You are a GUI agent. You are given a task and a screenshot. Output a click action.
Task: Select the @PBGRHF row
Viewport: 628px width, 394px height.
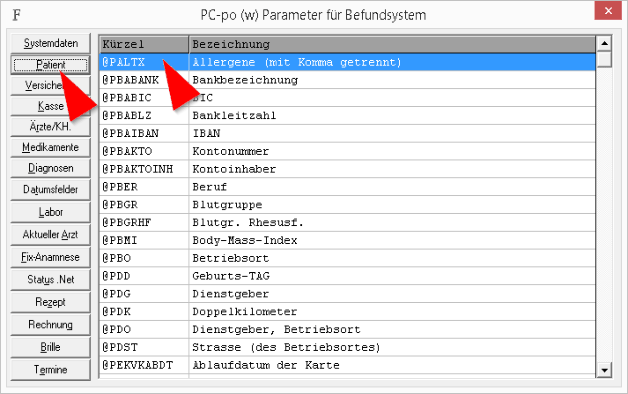point(348,222)
